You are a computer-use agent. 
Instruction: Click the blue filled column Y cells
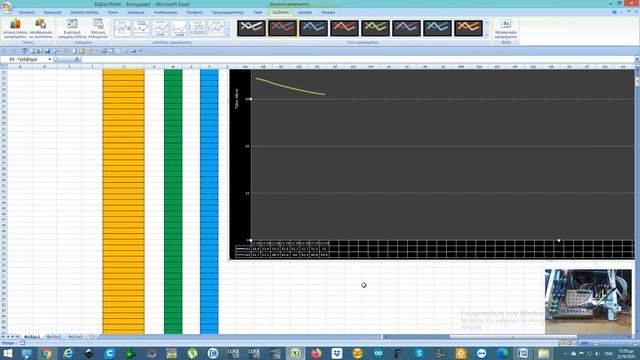[x=209, y=202]
